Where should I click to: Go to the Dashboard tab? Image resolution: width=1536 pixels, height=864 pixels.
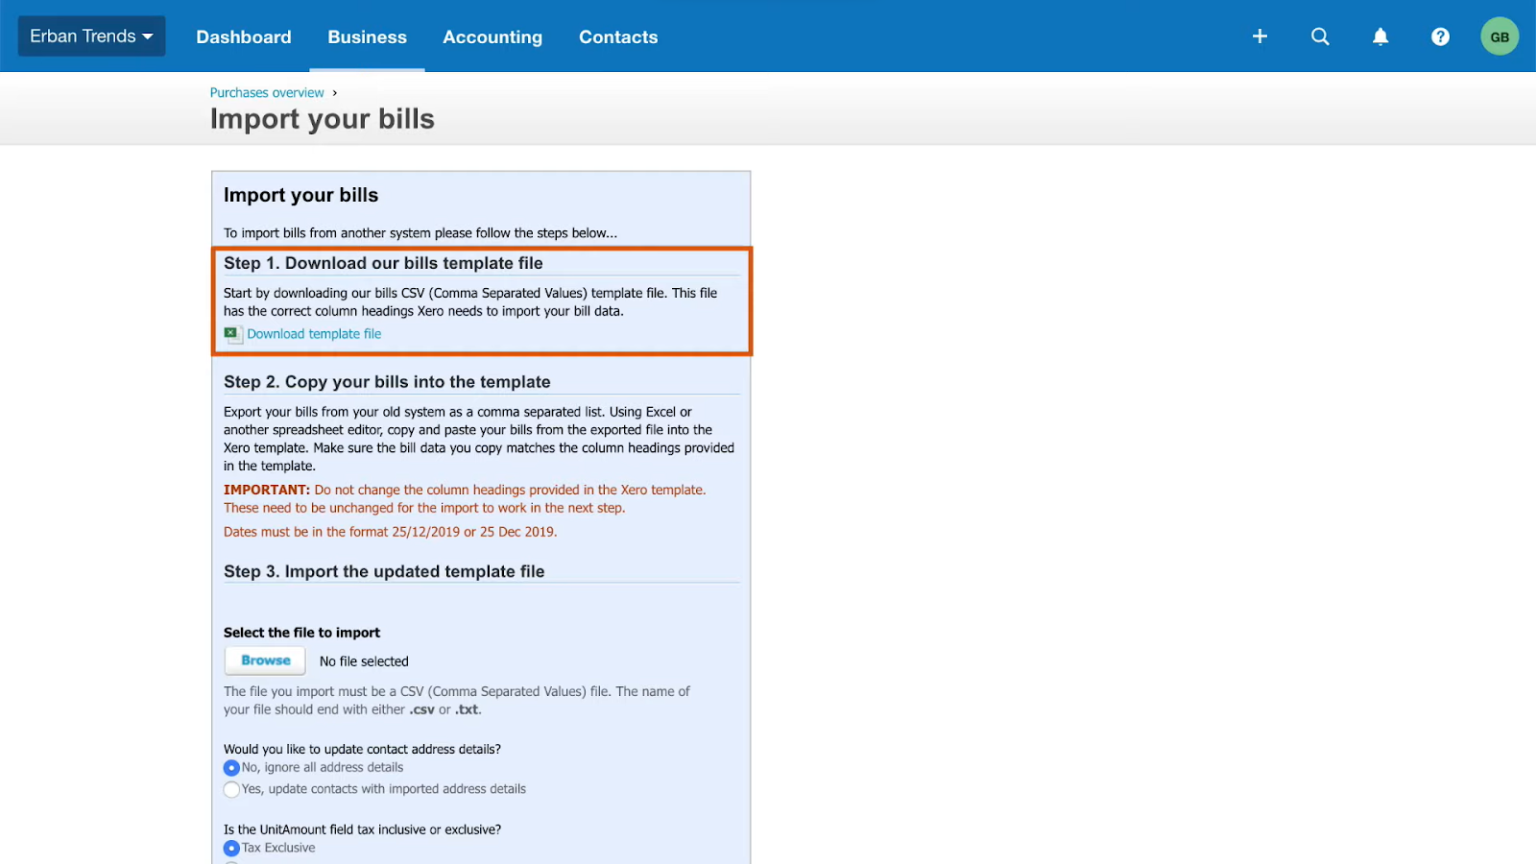[x=243, y=37]
